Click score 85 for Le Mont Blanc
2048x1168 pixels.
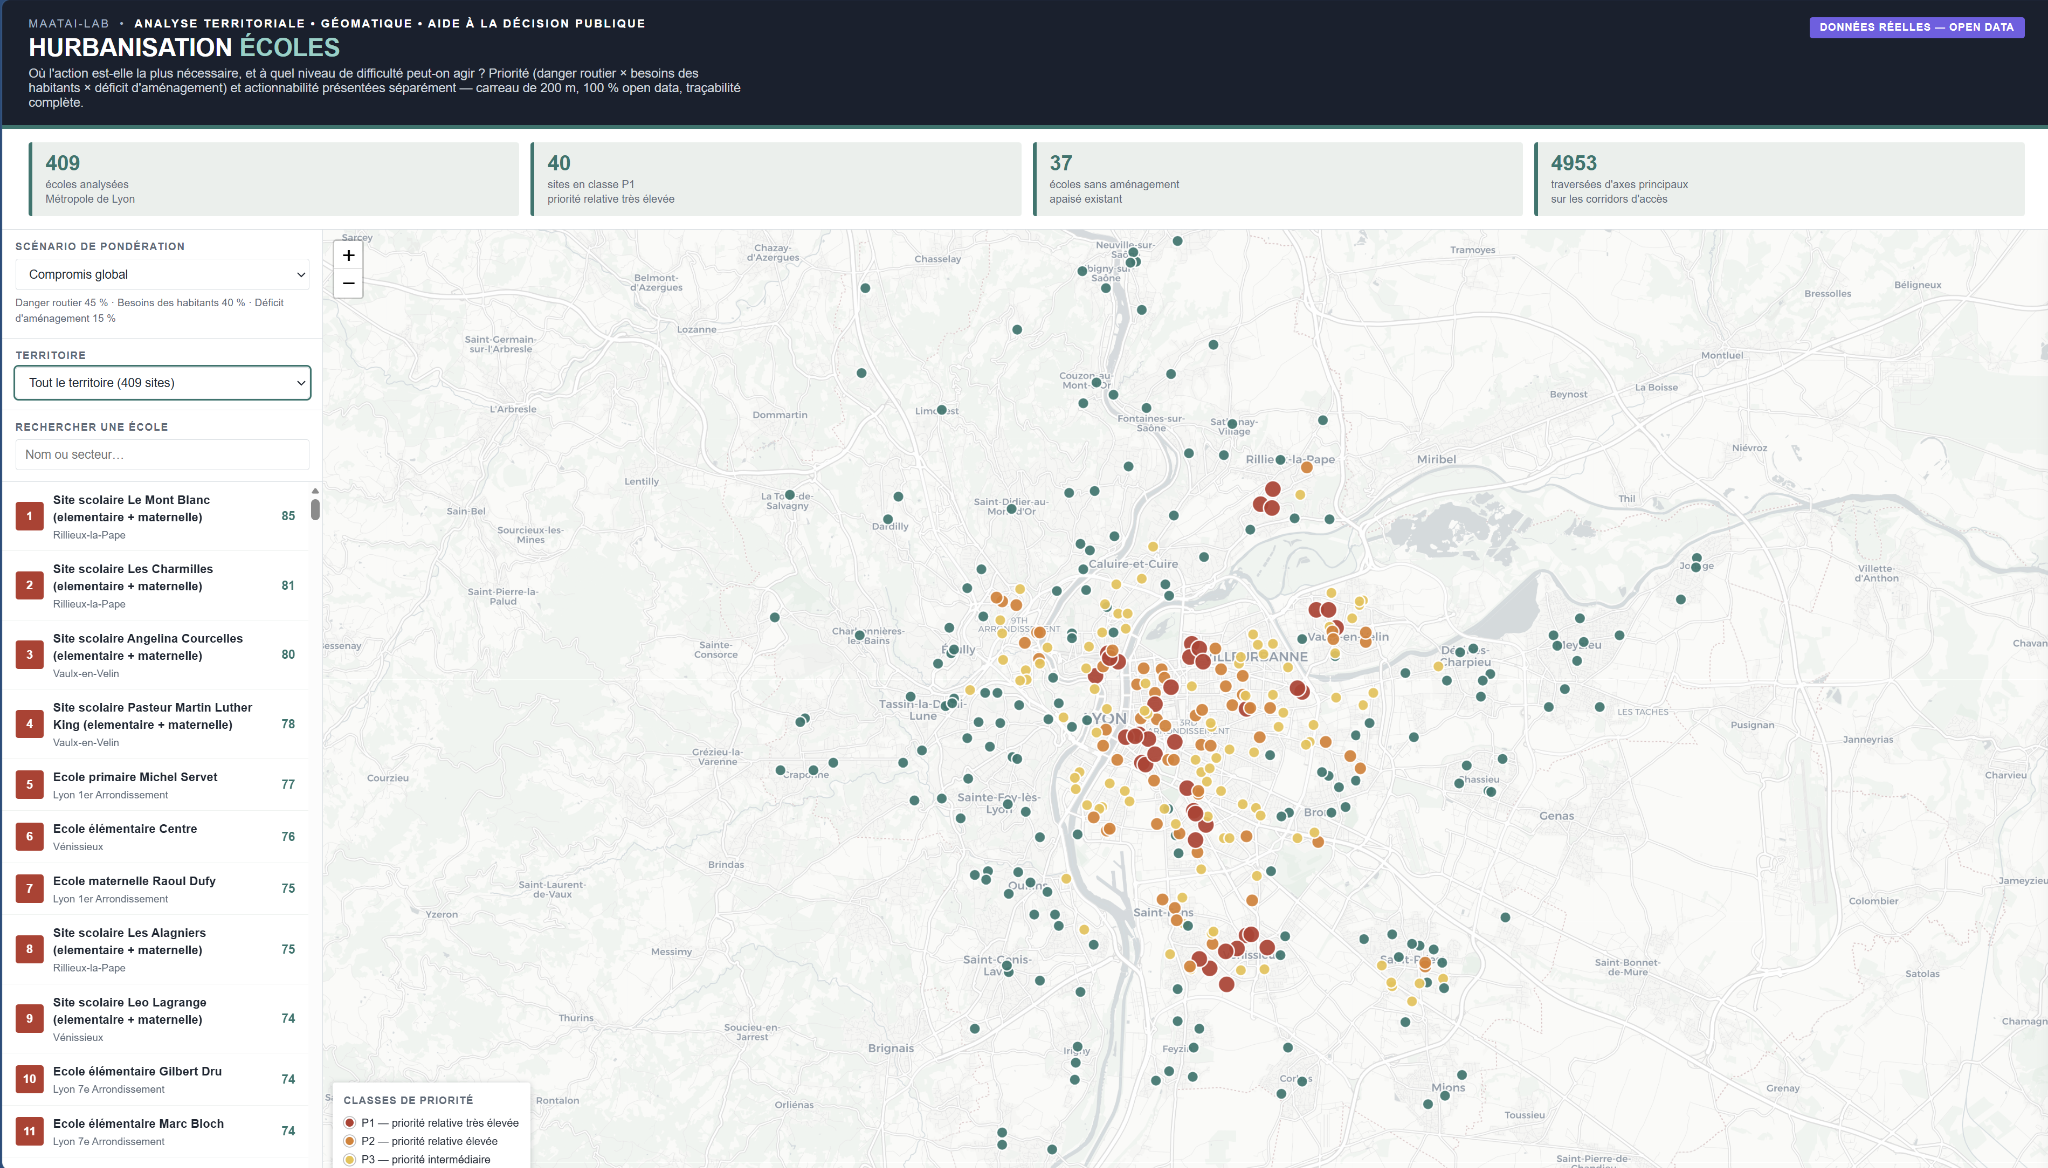tap(288, 516)
